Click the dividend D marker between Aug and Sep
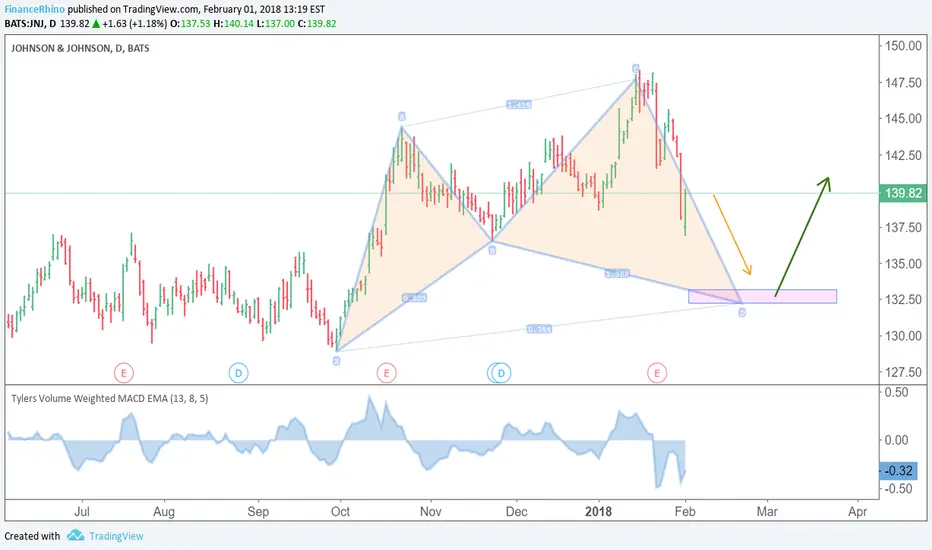This screenshot has width=932, height=550. (238, 373)
